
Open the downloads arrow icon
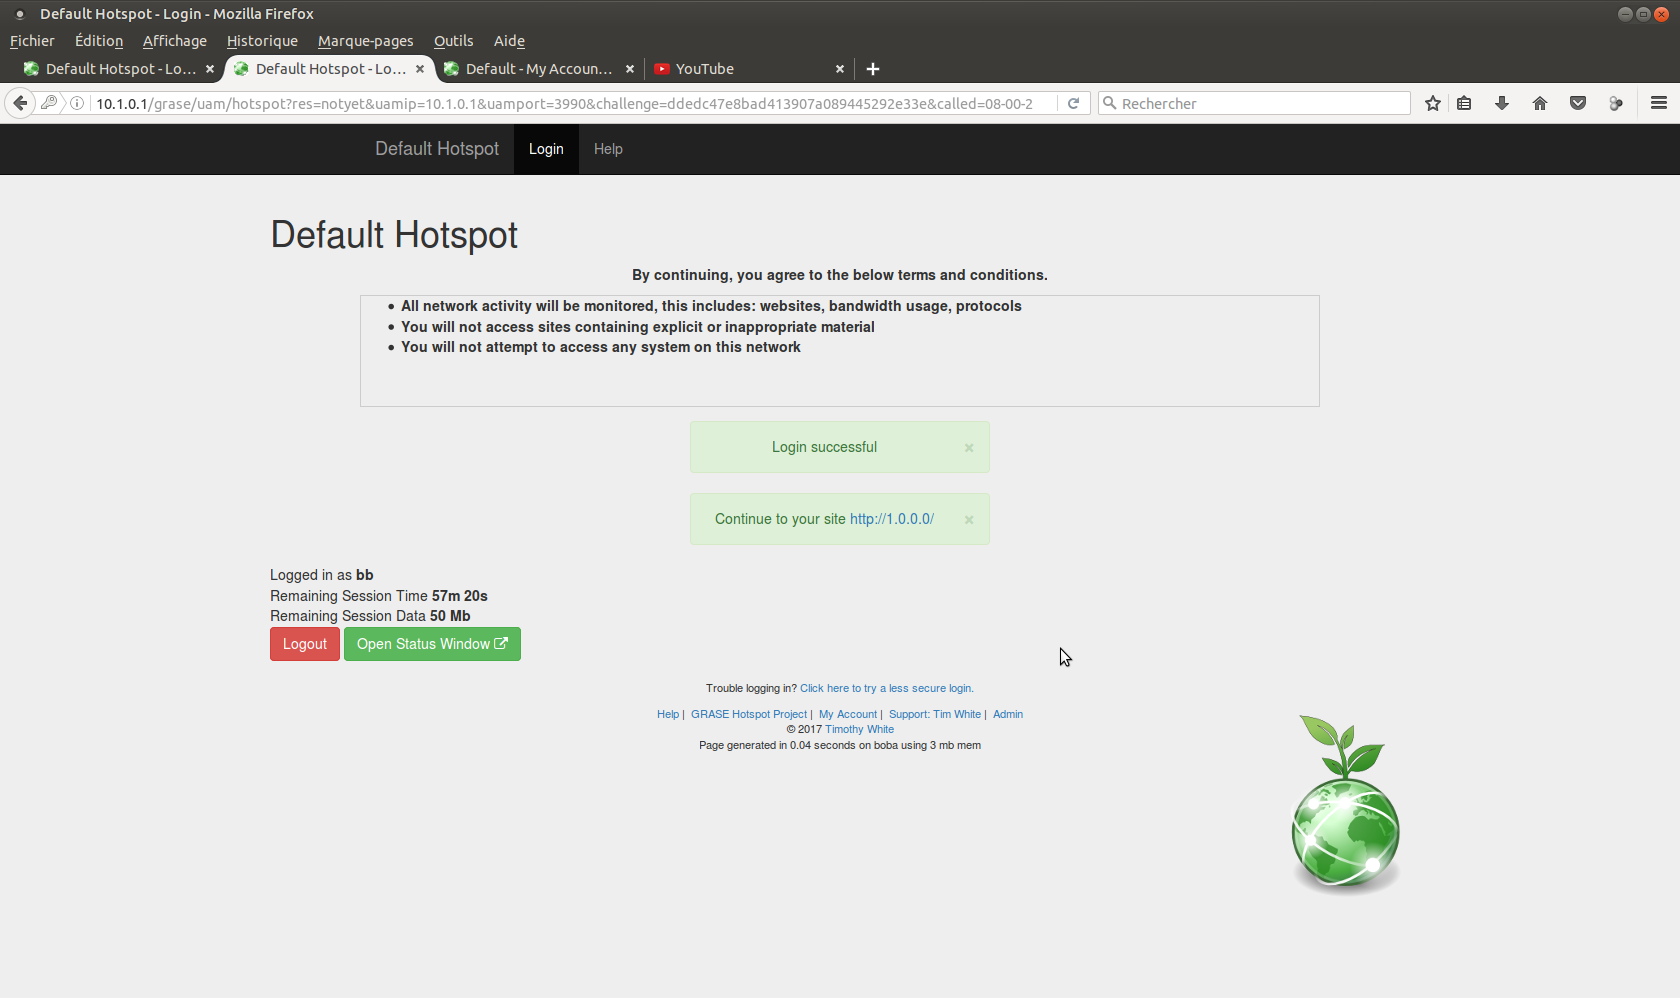click(1502, 103)
